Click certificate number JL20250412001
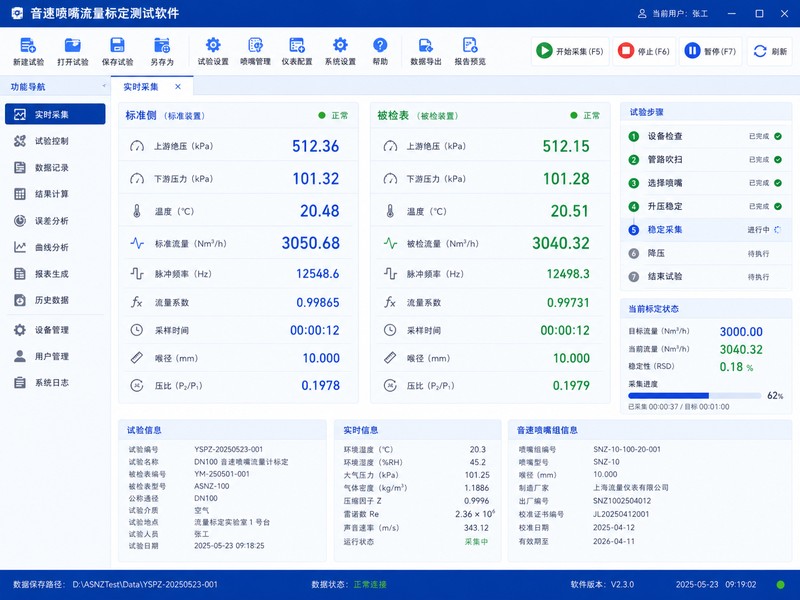The image size is (800, 600). click(621, 514)
